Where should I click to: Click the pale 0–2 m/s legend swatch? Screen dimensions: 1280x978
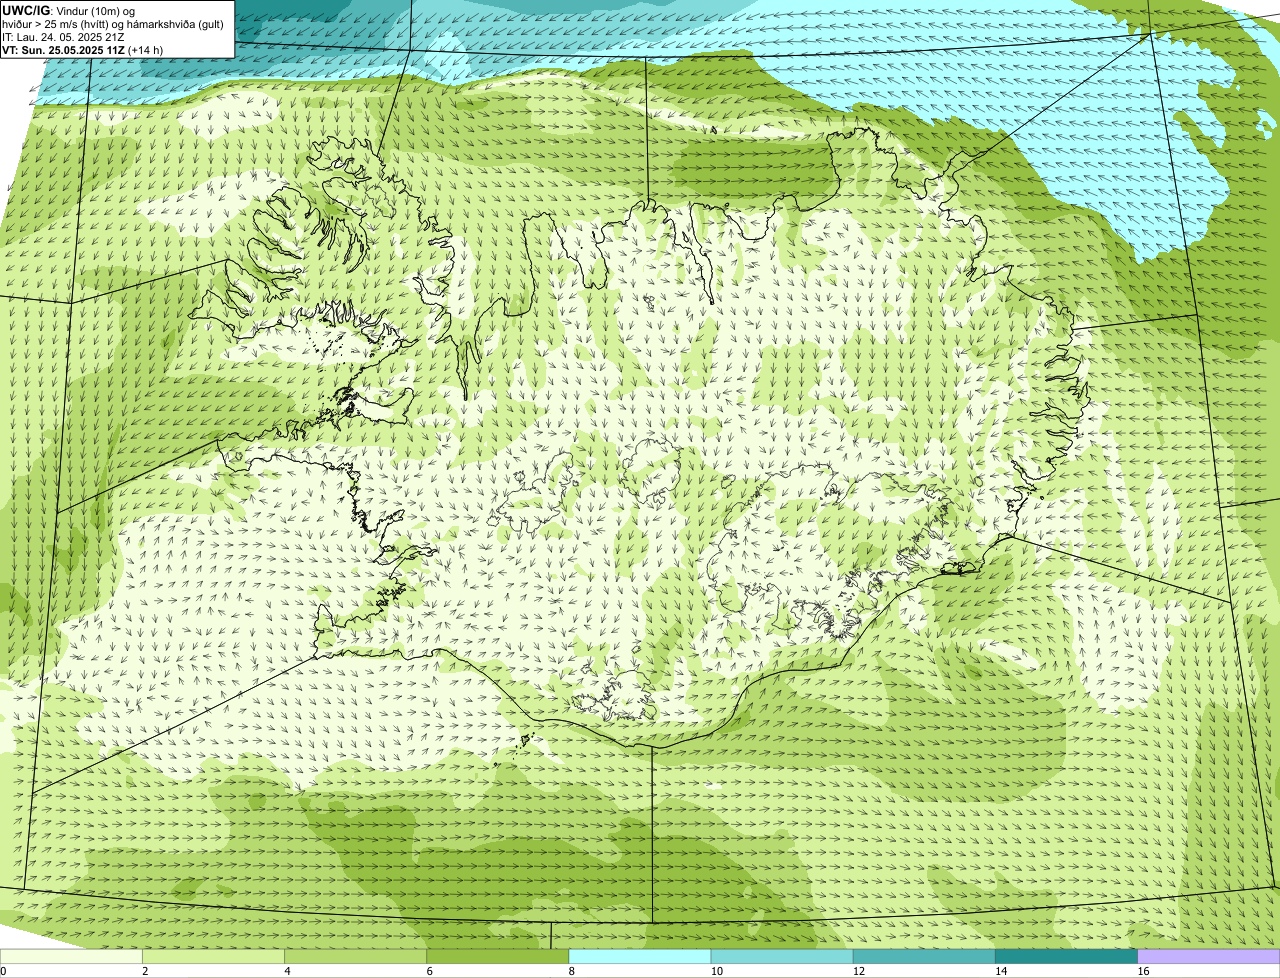[x=71, y=956]
